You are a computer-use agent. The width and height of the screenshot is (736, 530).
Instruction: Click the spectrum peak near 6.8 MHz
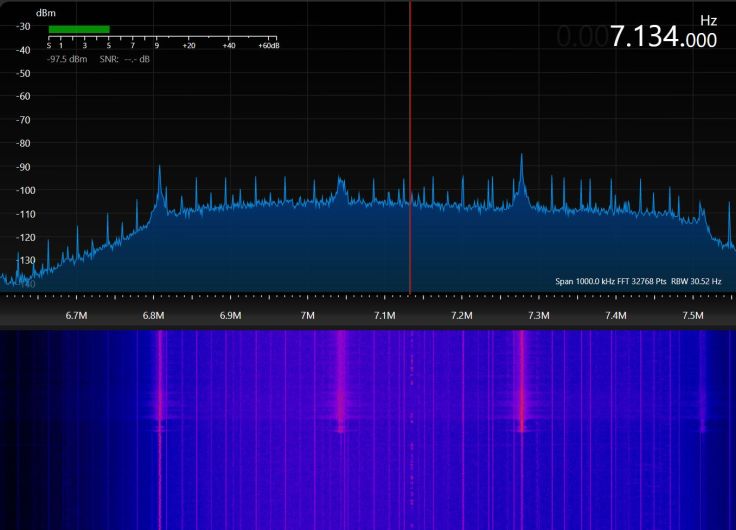pos(159,170)
